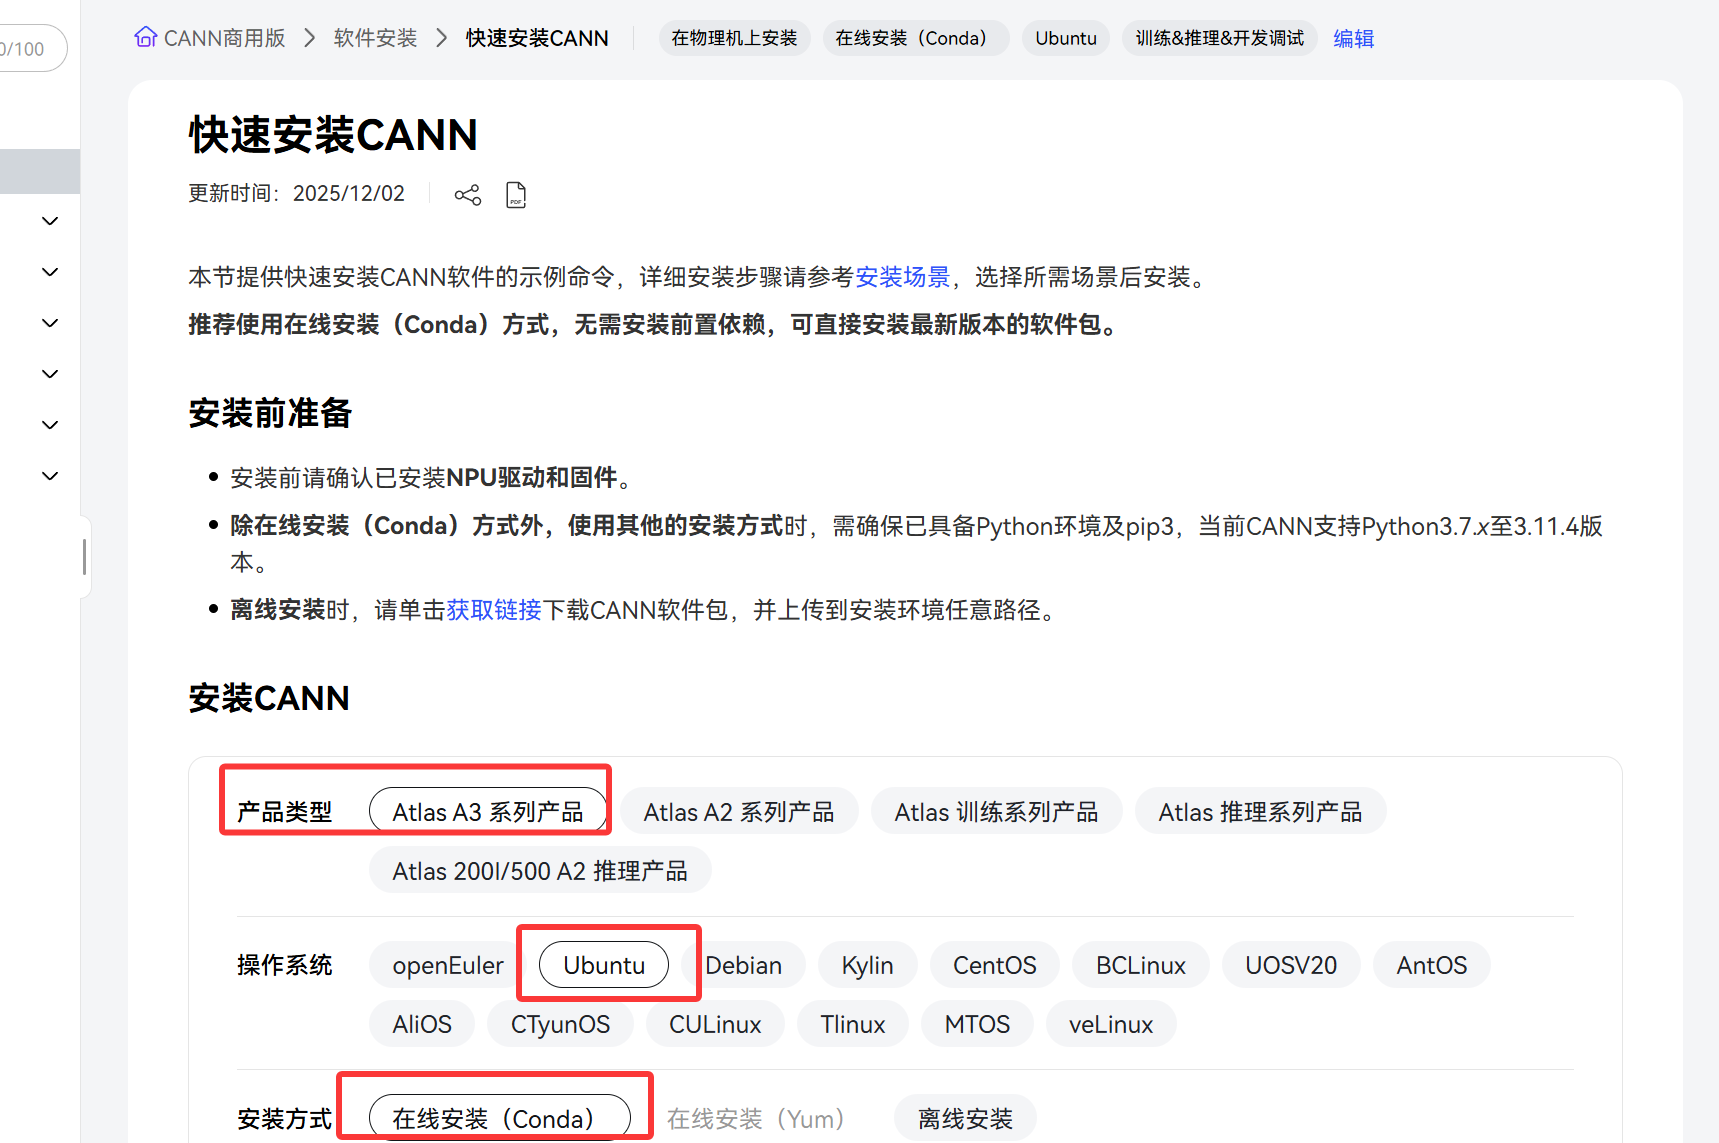Select 离线安装 install method

click(x=965, y=1118)
